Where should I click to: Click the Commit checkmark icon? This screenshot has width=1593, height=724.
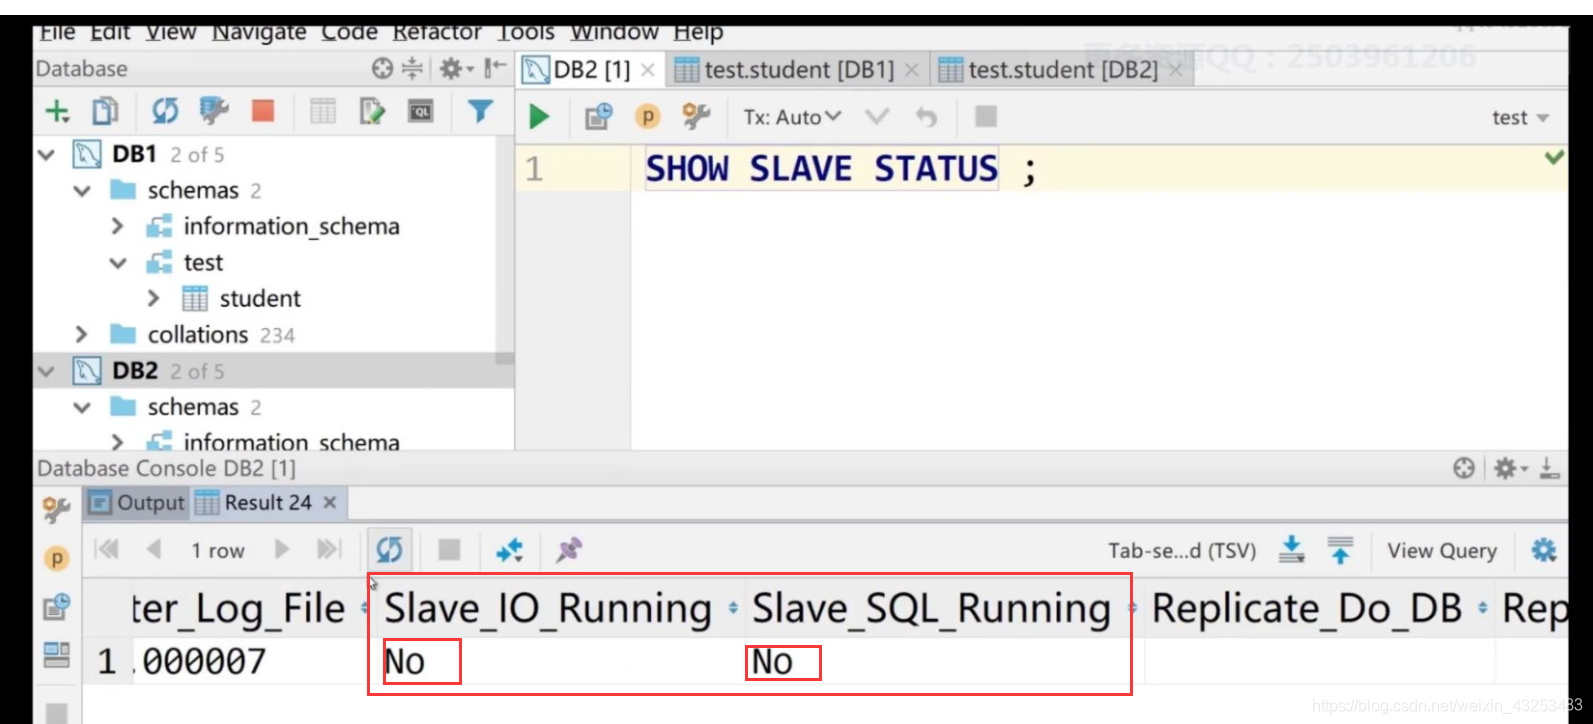pos(877,117)
